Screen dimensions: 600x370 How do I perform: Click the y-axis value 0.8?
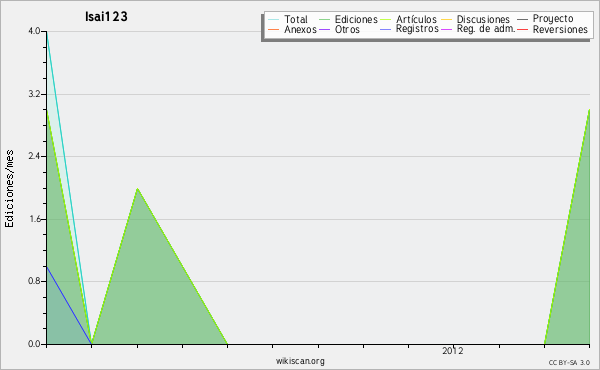34,281
